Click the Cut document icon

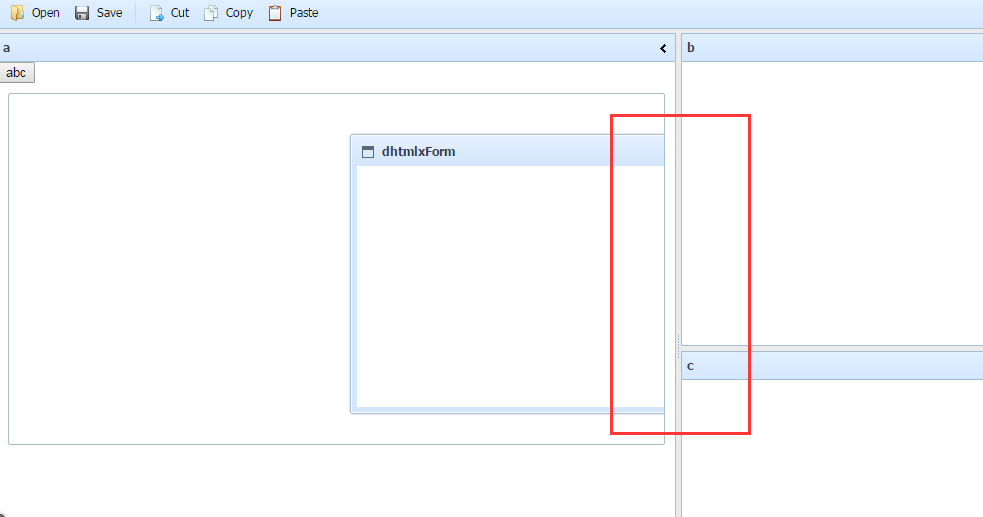[x=156, y=13]
